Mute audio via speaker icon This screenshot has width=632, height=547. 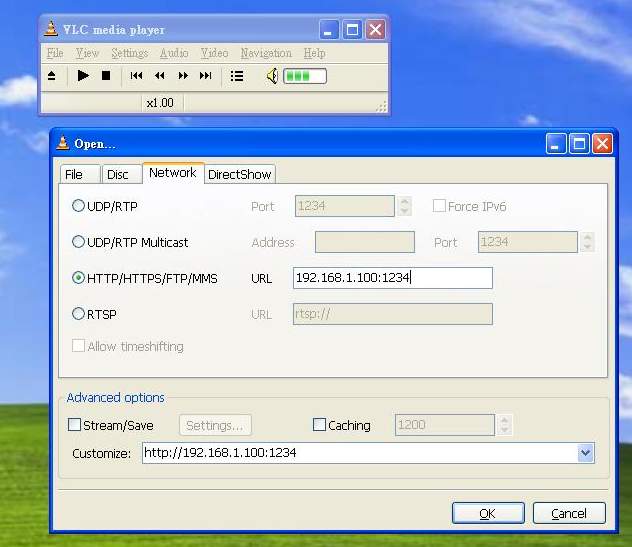pyautogui.click(x=271, y=76)
